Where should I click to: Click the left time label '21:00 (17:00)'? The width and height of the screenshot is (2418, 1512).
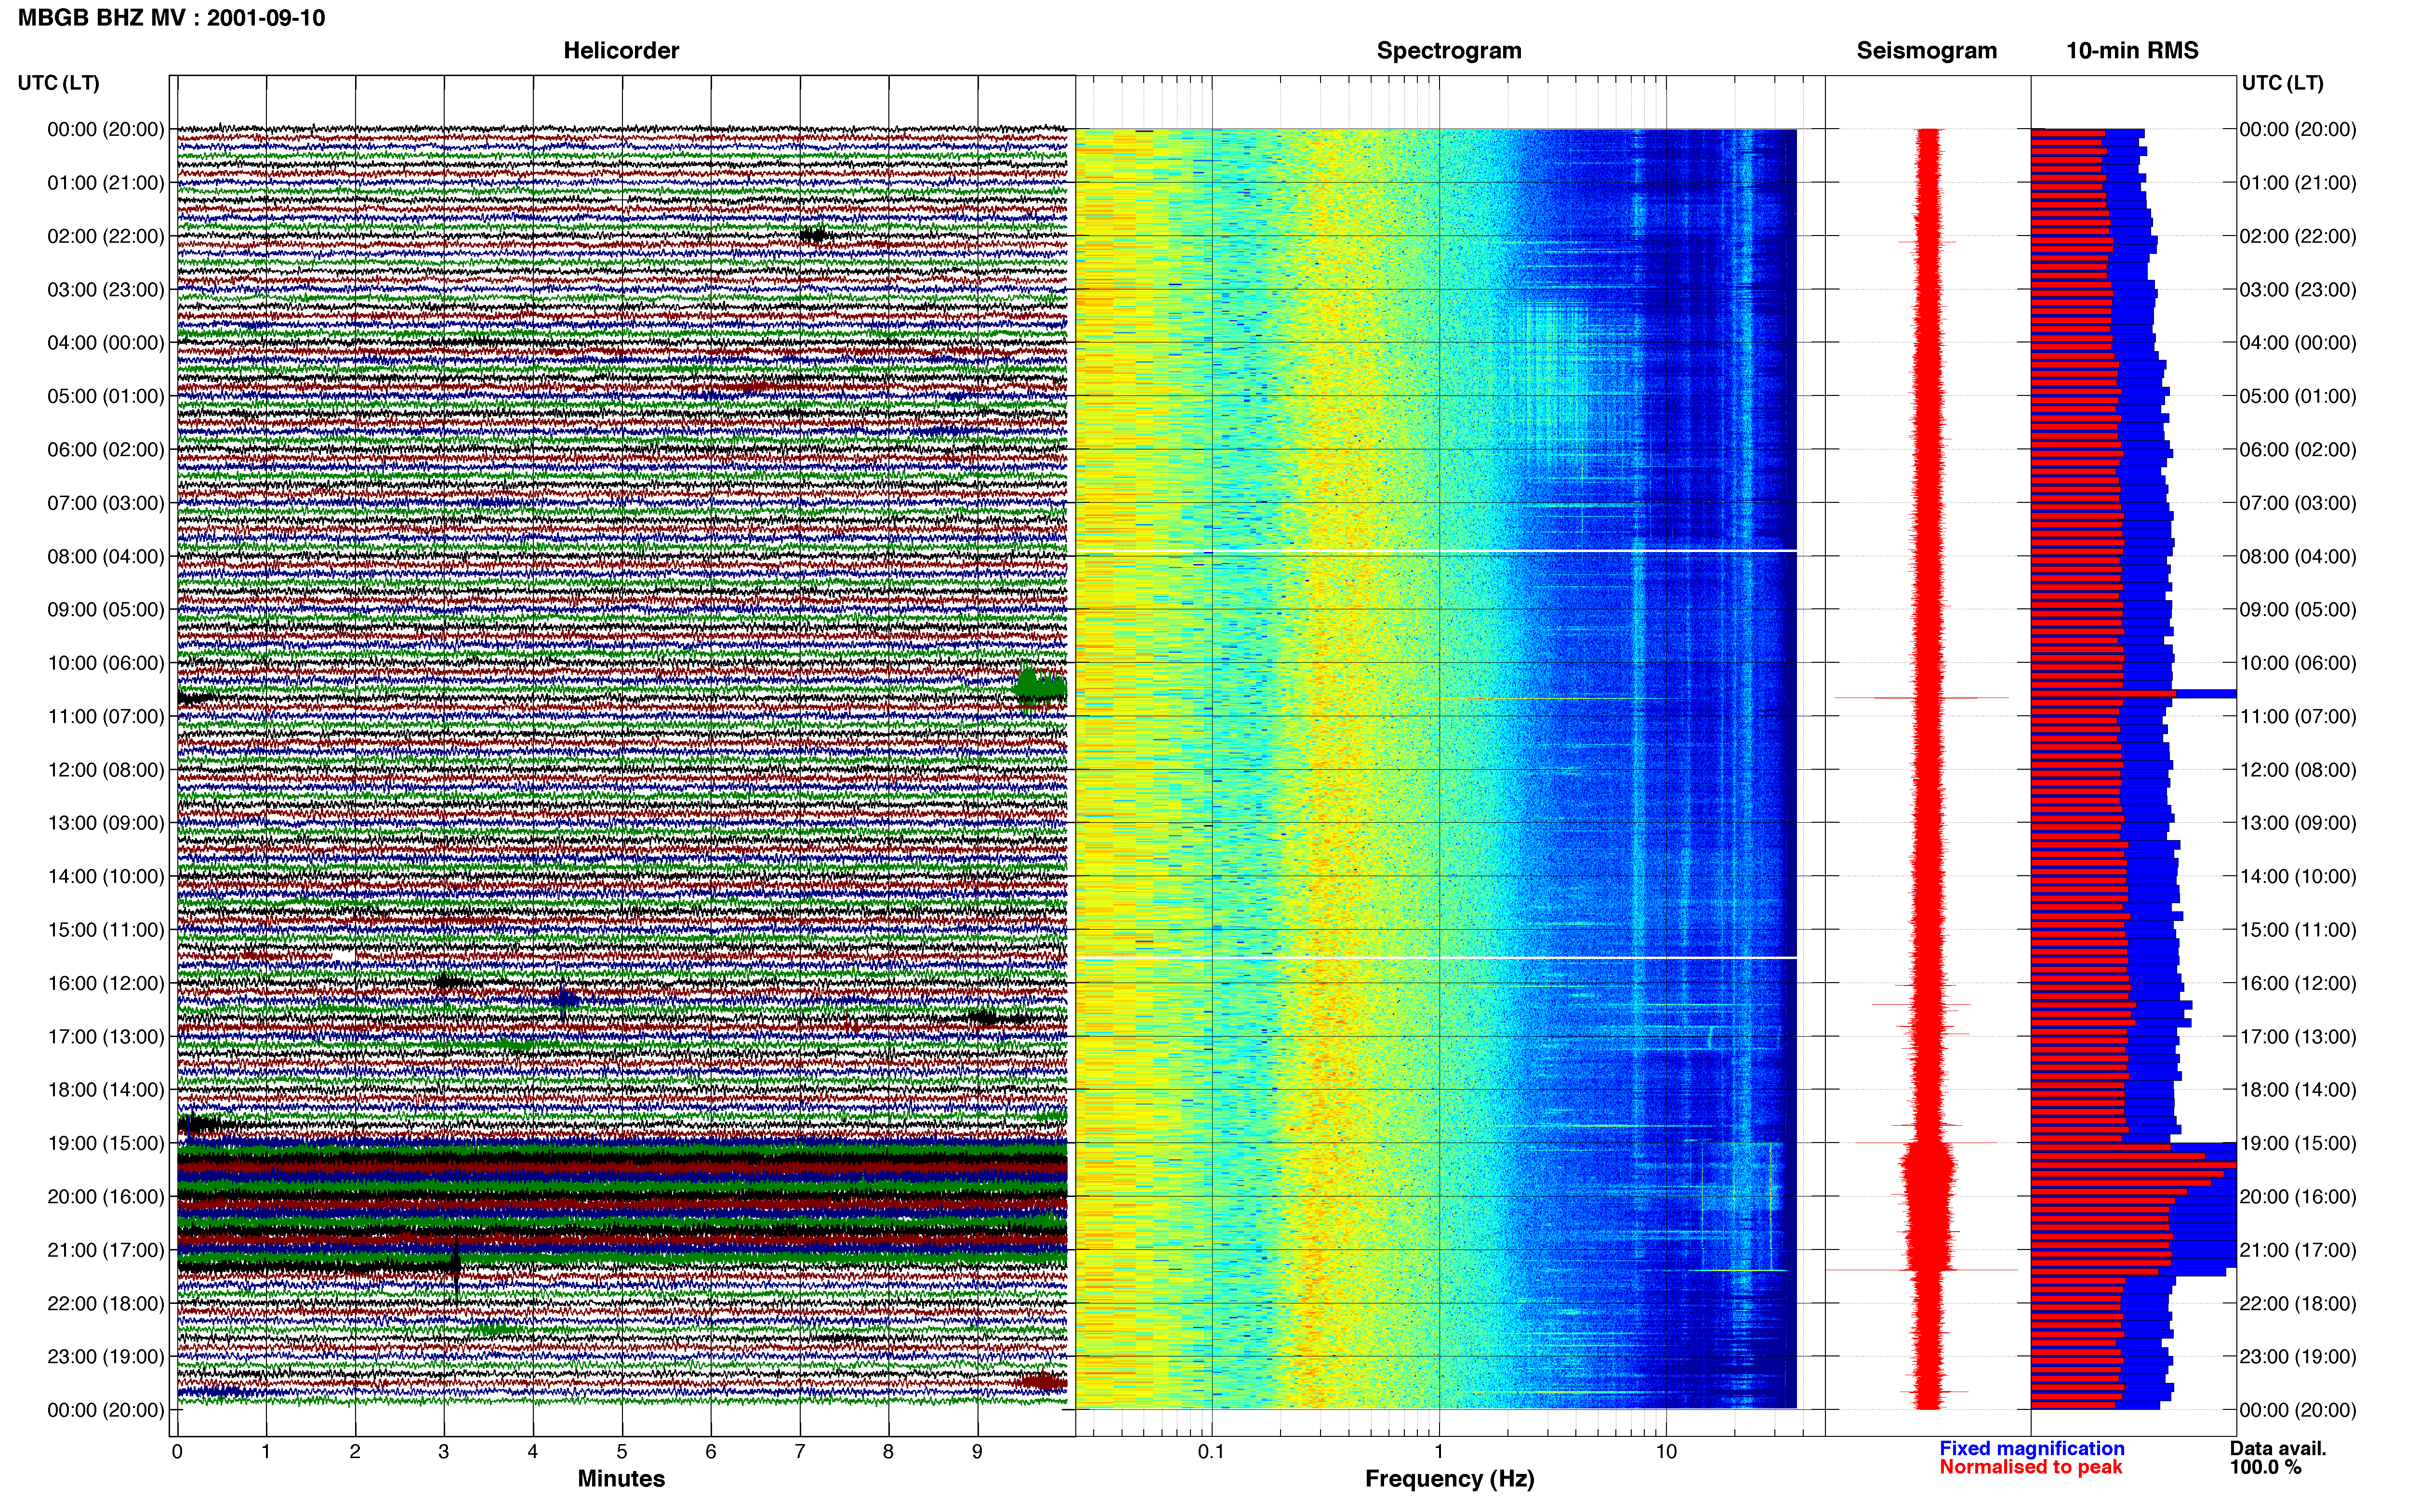106,1250
